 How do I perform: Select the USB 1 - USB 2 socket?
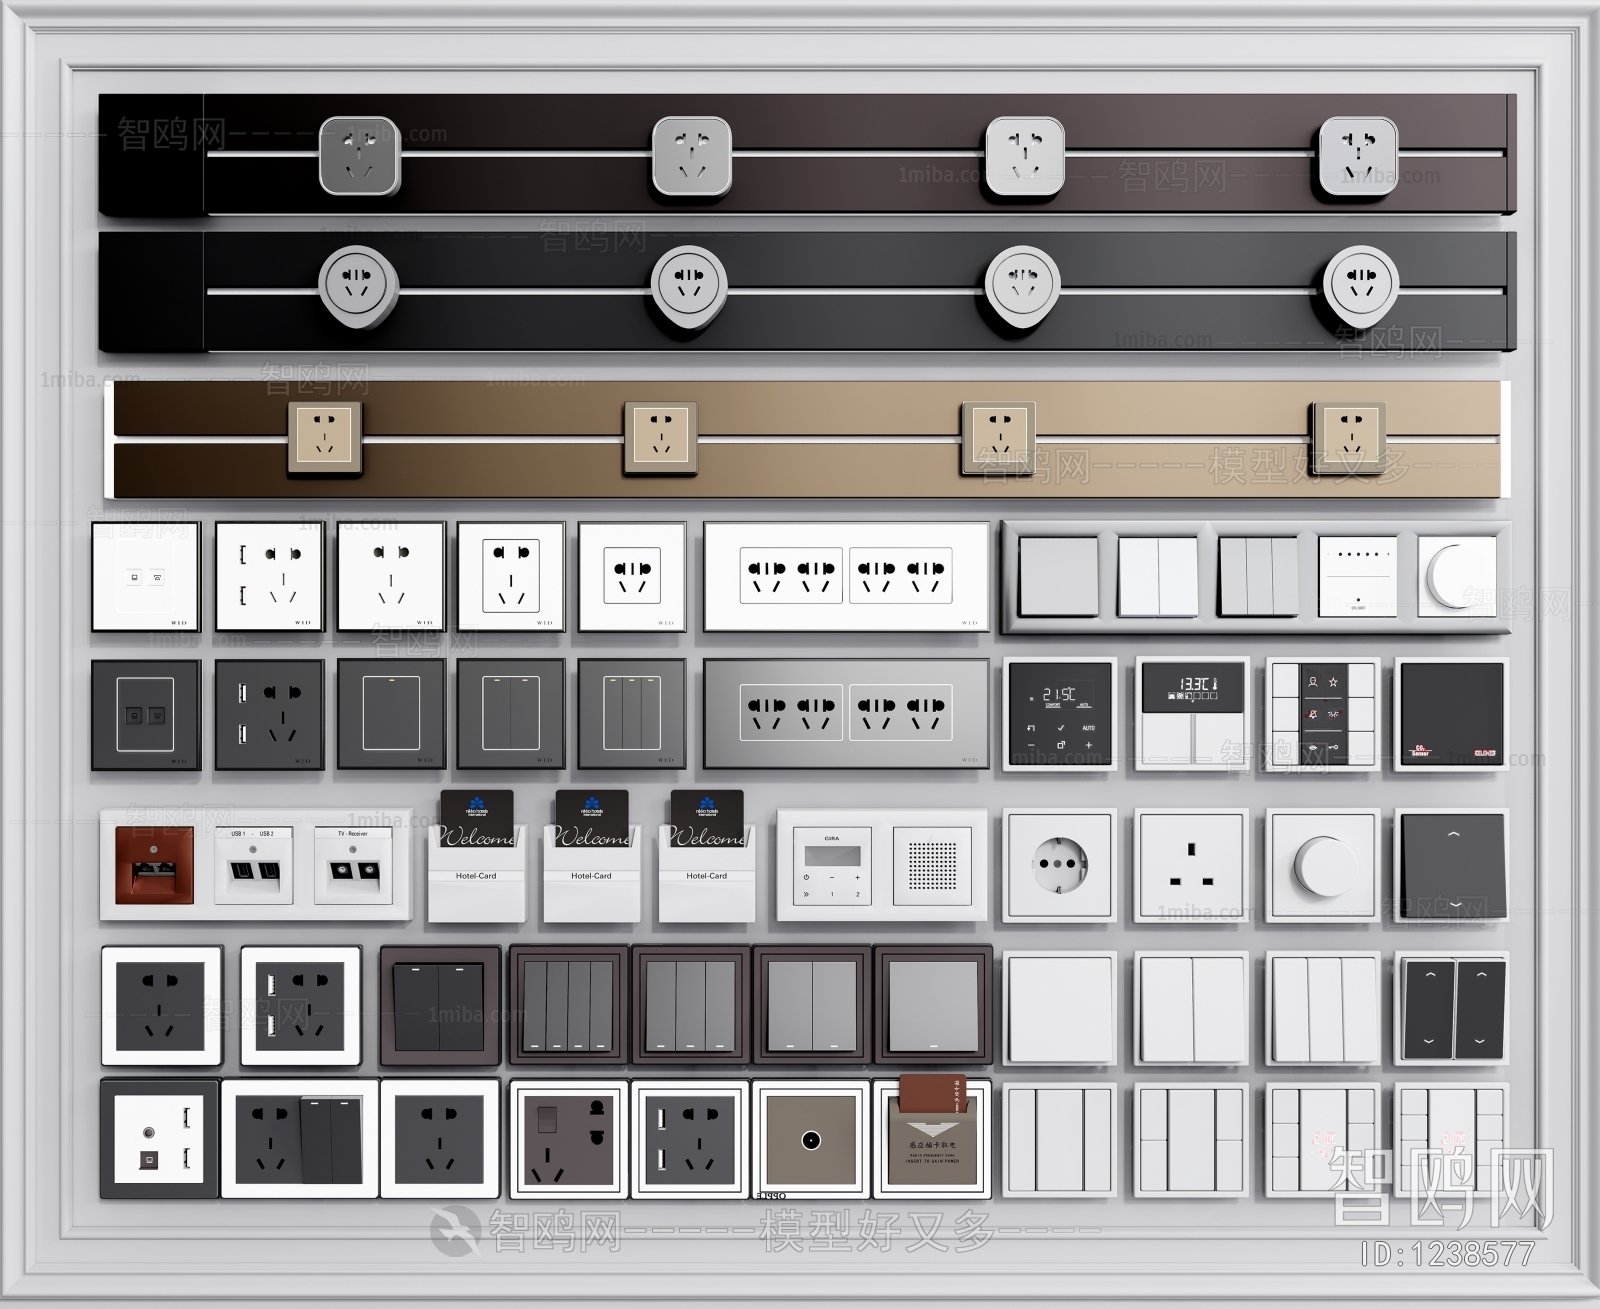click(253, 866)
